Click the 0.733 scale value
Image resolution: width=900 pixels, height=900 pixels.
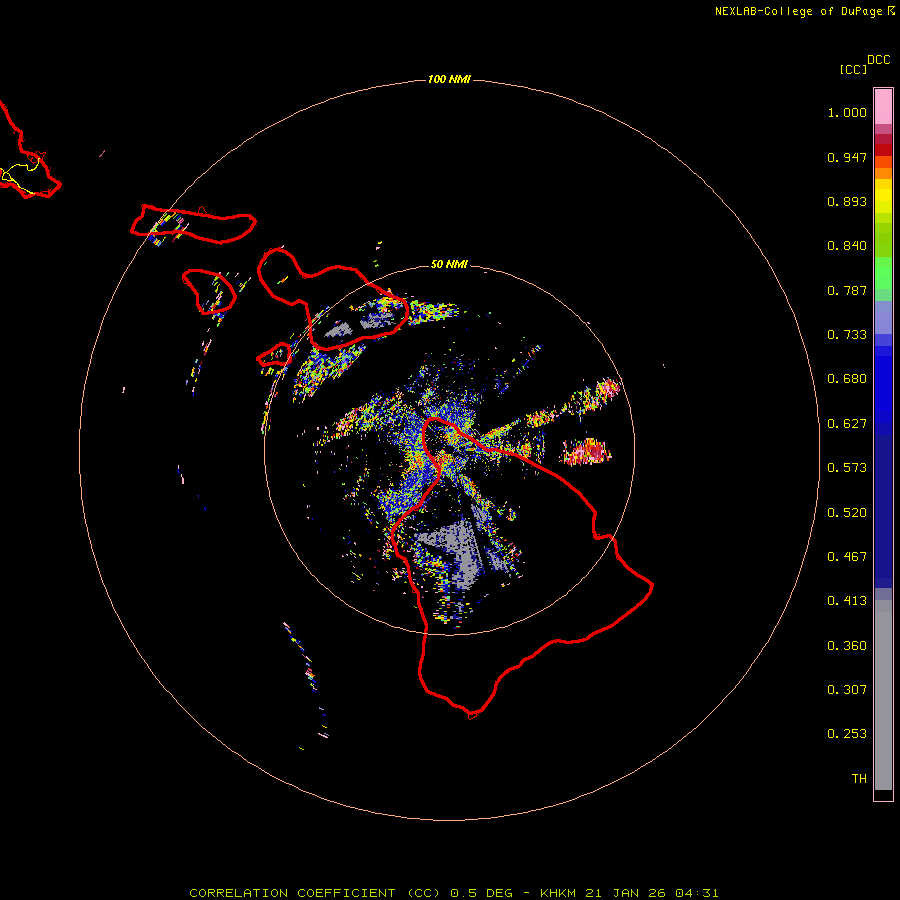coord(847,335)
